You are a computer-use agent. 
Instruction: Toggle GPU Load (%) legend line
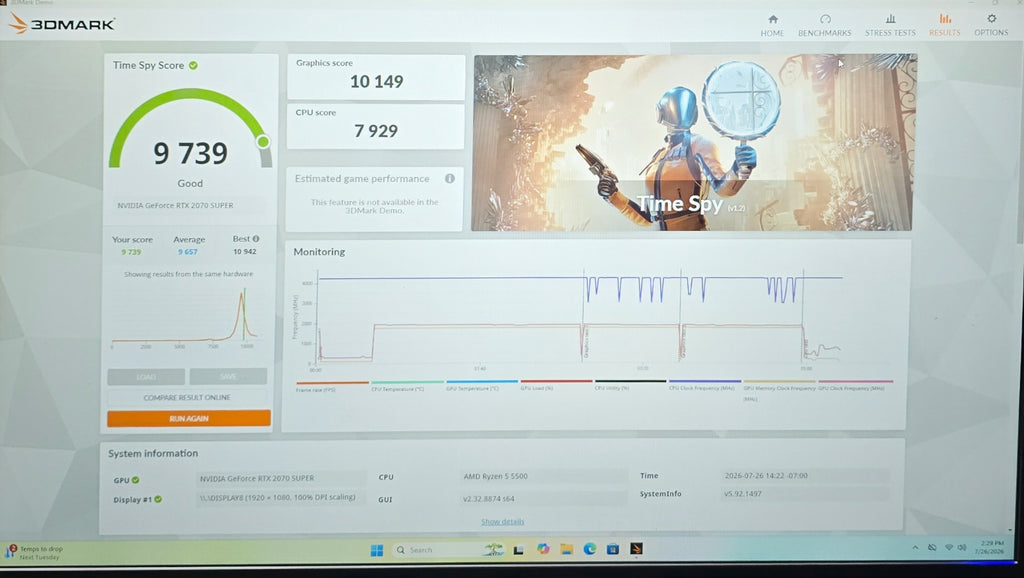pyautogui.click(x=556, y=385)
